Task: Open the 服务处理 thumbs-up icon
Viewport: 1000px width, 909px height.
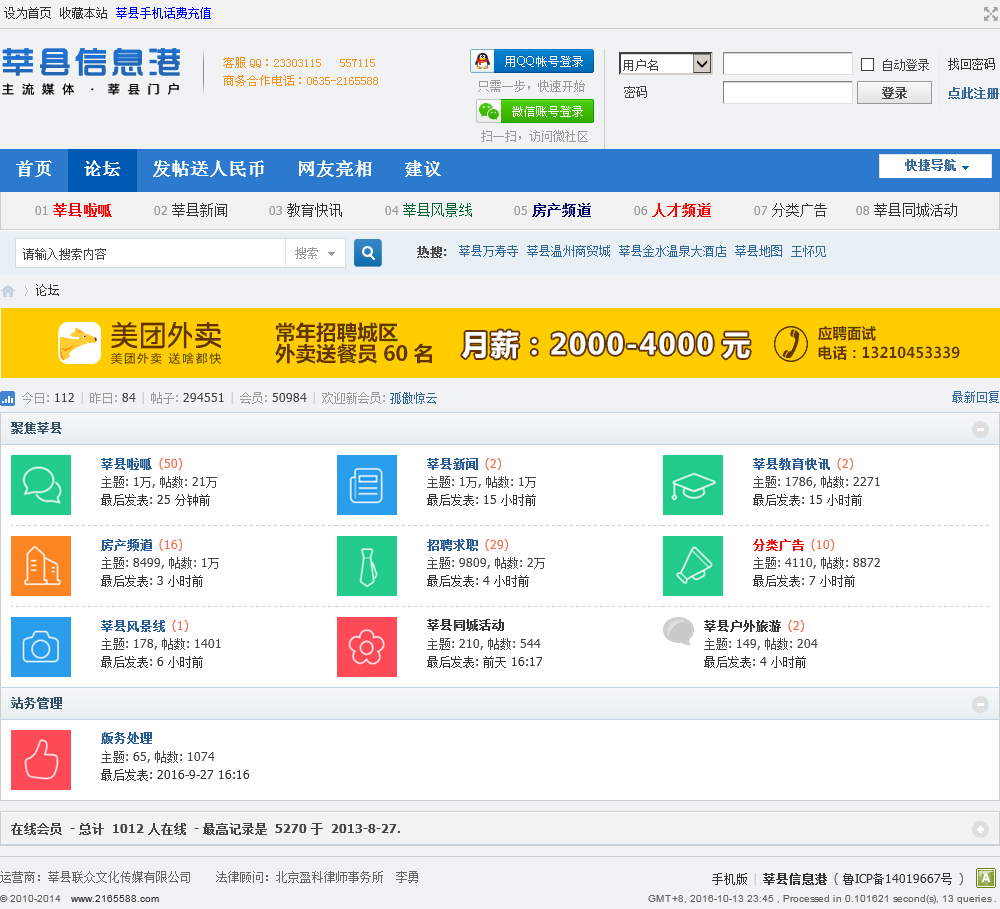Action: click(41, 760)
